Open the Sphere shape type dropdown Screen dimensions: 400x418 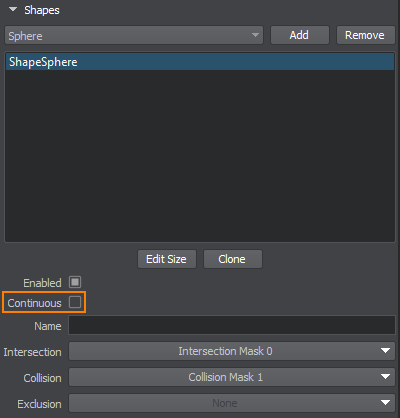coord(134,35)
